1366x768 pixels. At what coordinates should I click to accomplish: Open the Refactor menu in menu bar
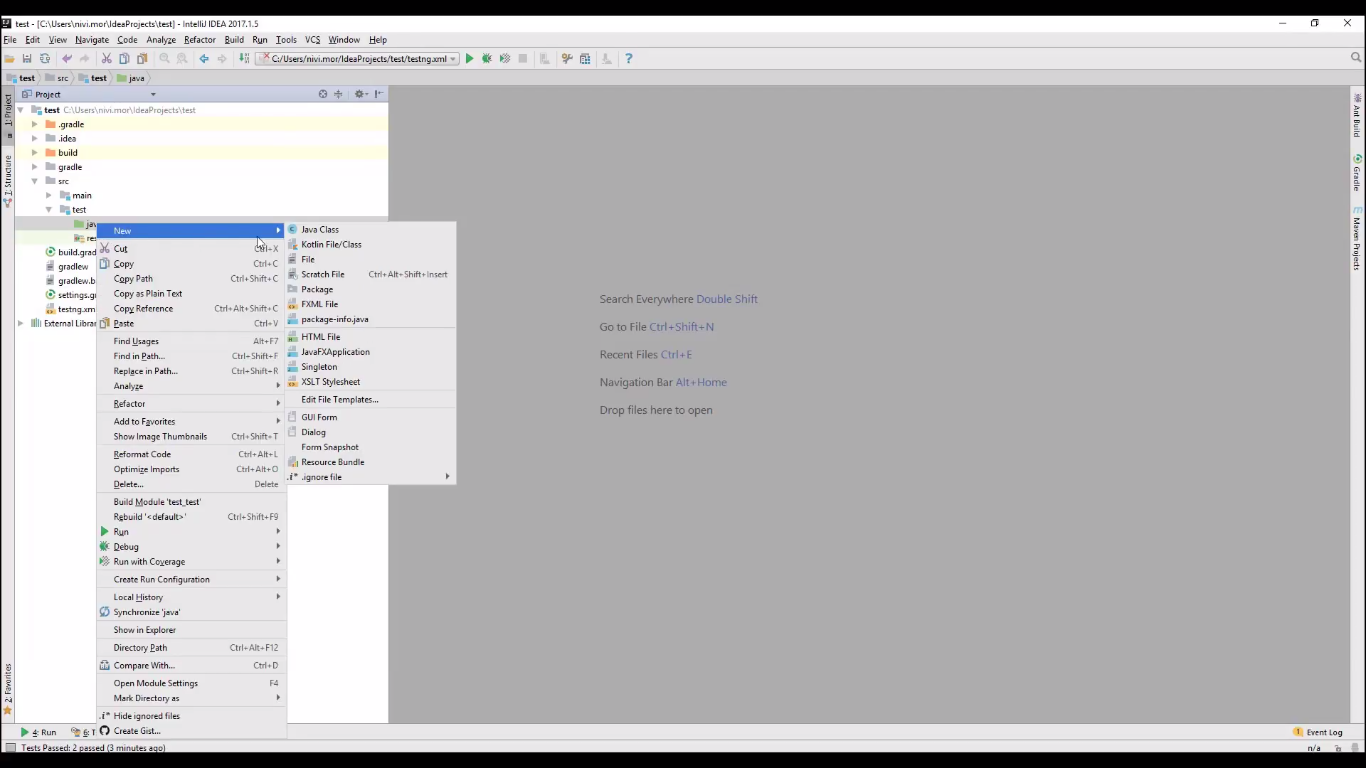(199, 40)
